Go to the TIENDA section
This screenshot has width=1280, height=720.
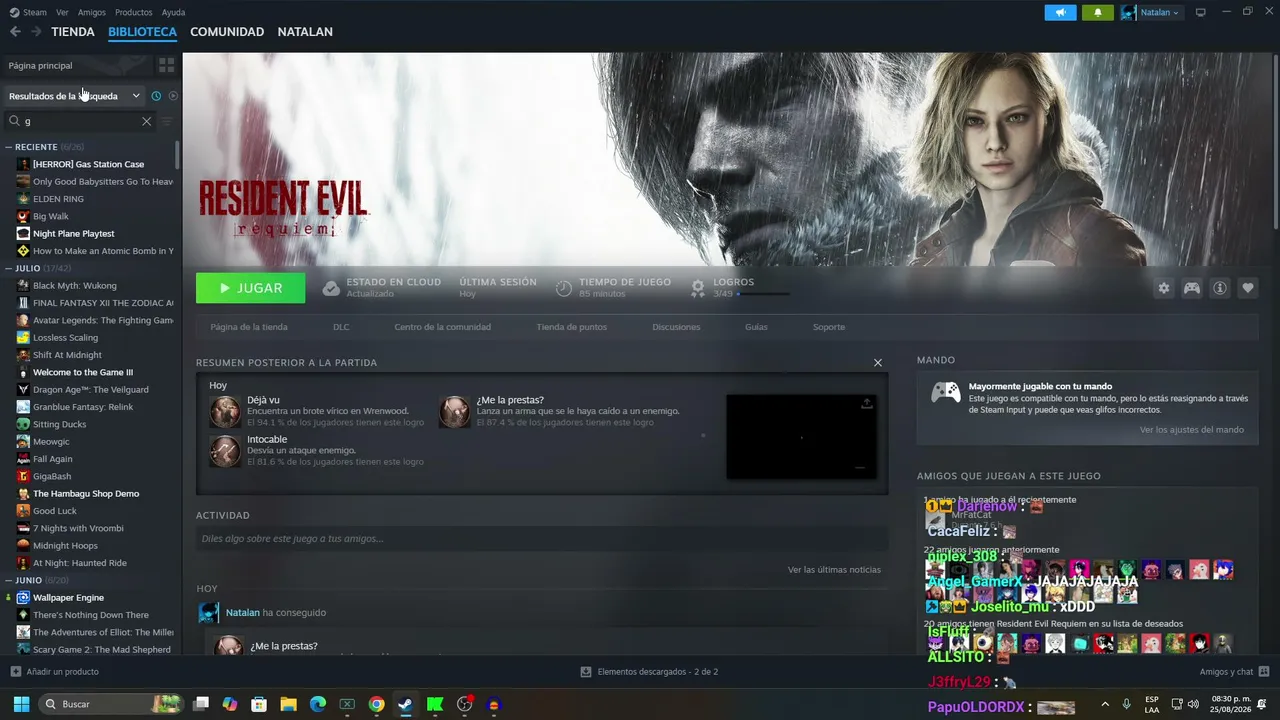click(x=73, y=32)
